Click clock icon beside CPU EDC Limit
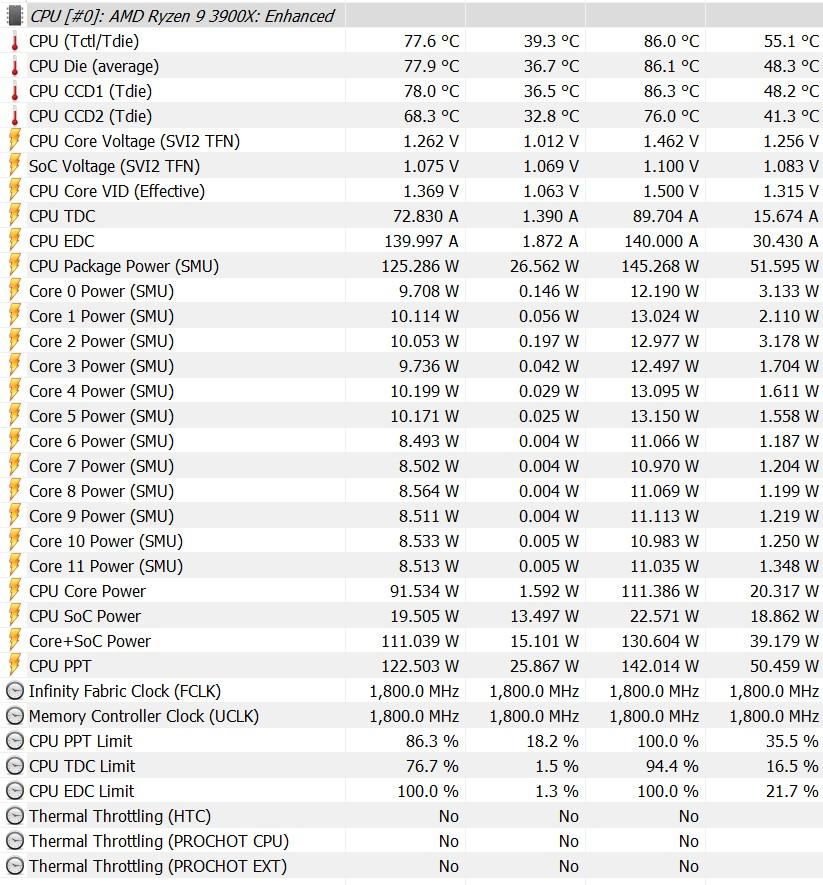 point(15,791)
